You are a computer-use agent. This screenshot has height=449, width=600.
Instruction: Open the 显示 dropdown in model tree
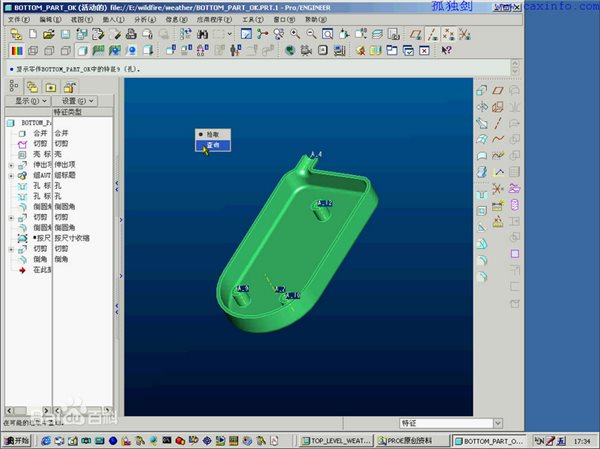(x=29, y=101)
